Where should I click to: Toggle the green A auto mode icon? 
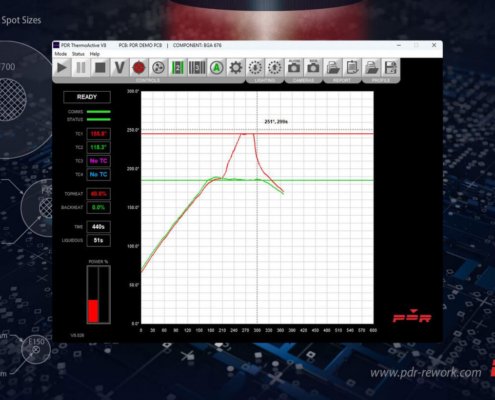coord(216,68)
